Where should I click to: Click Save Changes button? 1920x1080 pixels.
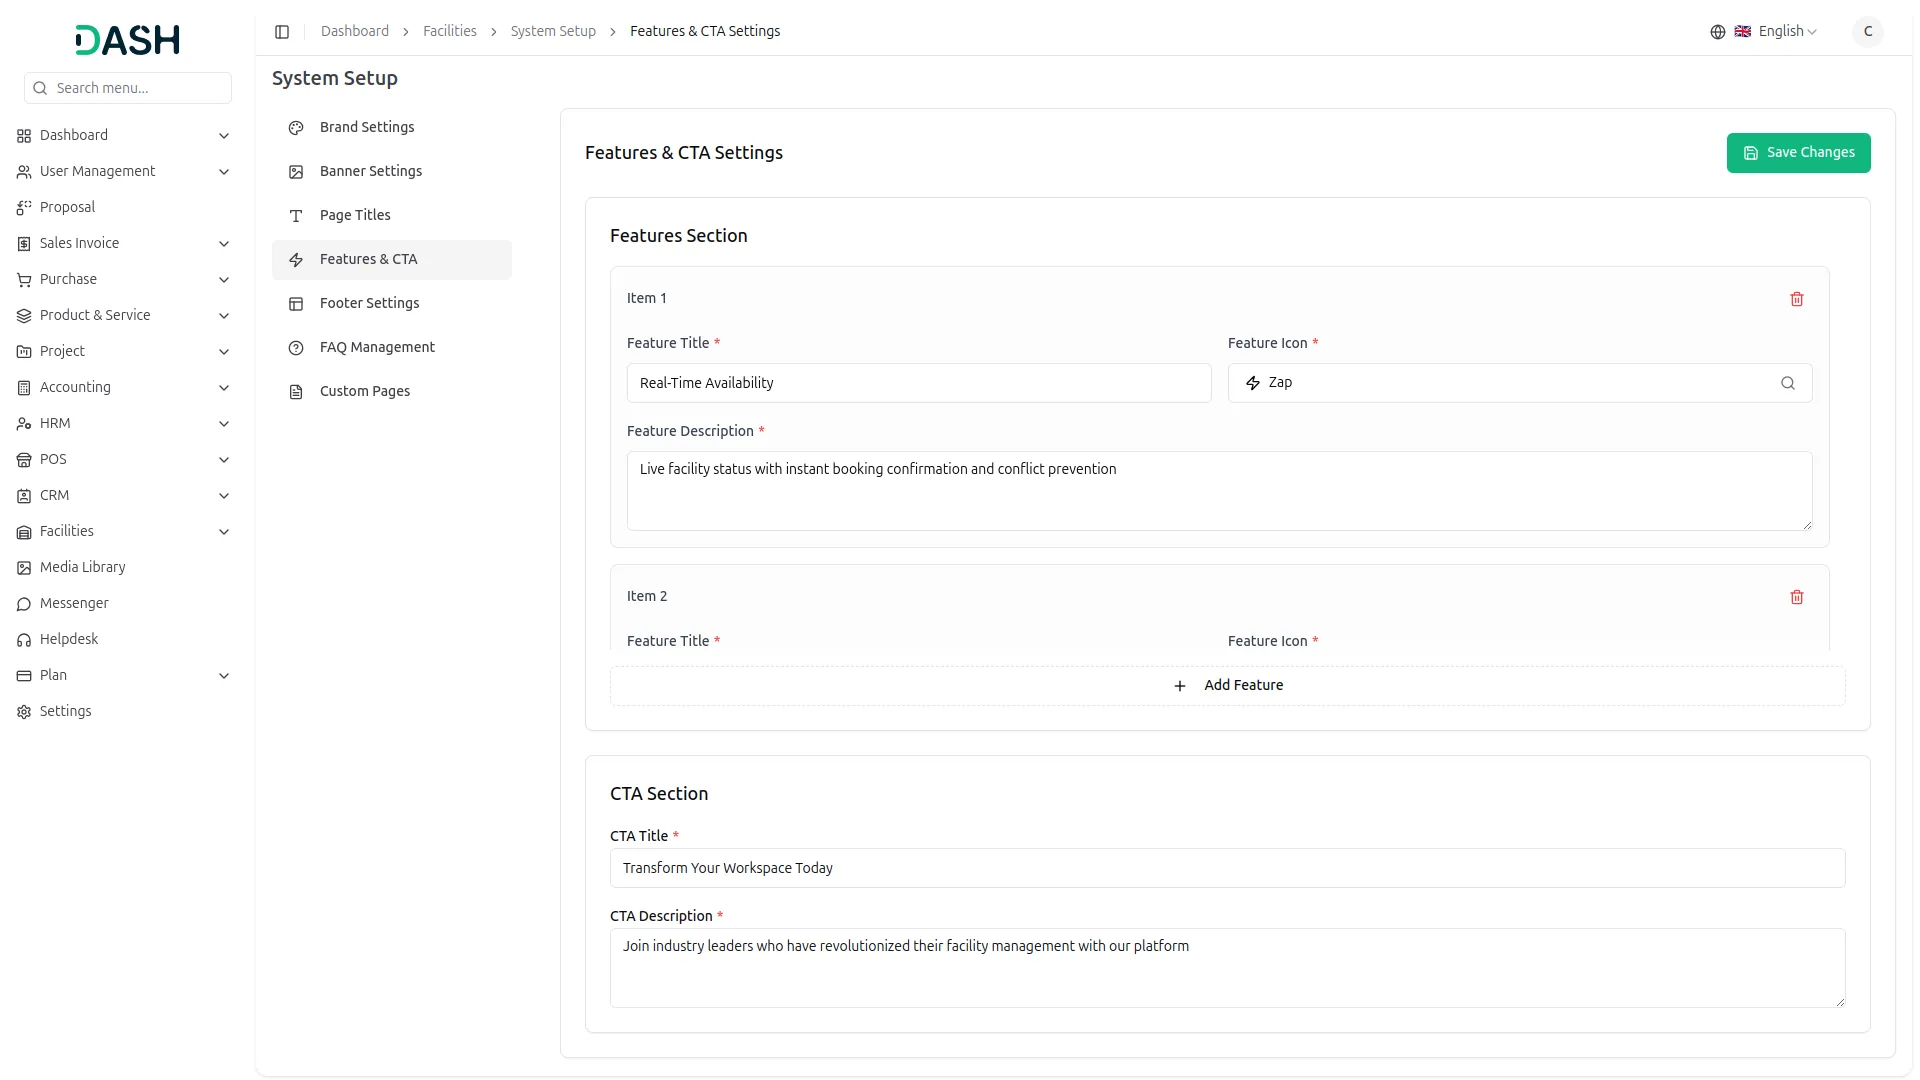coord(1797,153)
